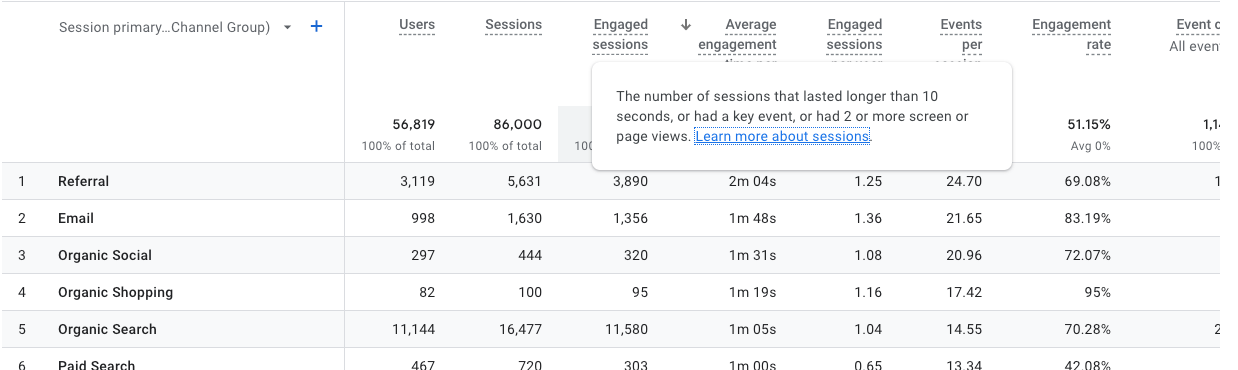Sort by the Sessions column header
1238x370 pixels.
(x=513, y=24)
